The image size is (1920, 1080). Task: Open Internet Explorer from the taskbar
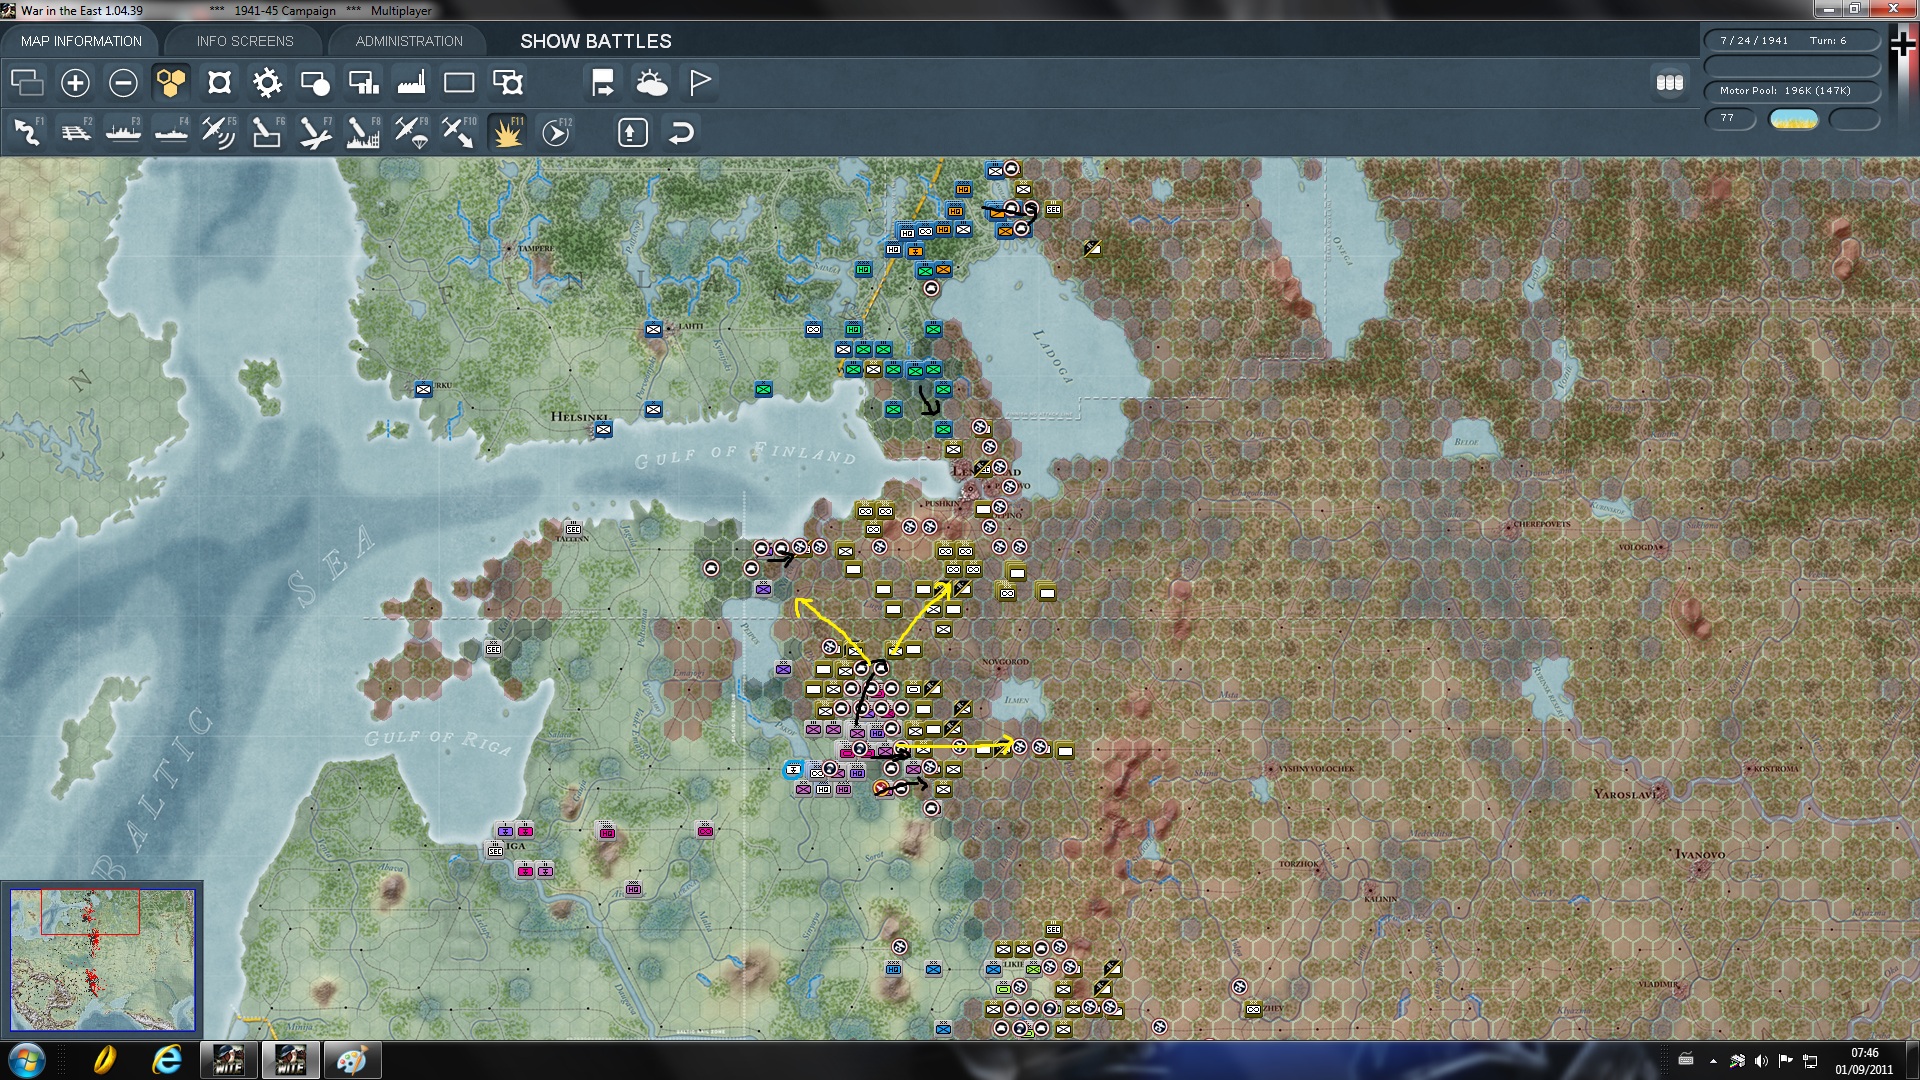tap(167, 1060)
